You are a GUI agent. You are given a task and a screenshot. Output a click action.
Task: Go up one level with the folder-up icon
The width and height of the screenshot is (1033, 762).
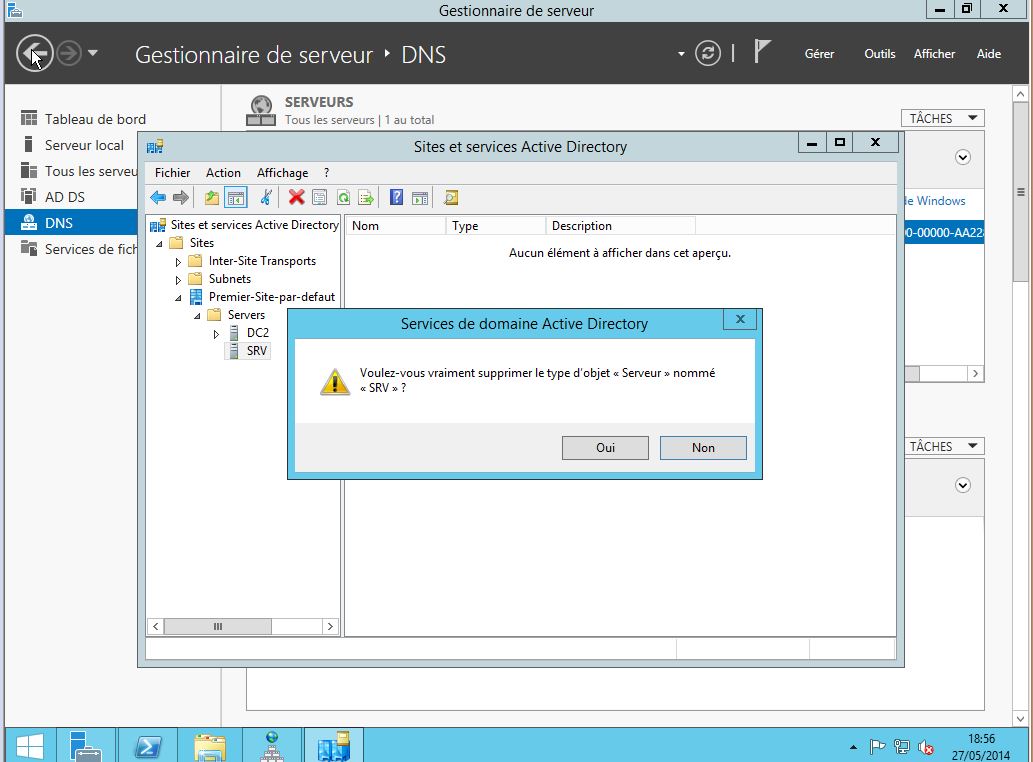click(x=211, y=198)
